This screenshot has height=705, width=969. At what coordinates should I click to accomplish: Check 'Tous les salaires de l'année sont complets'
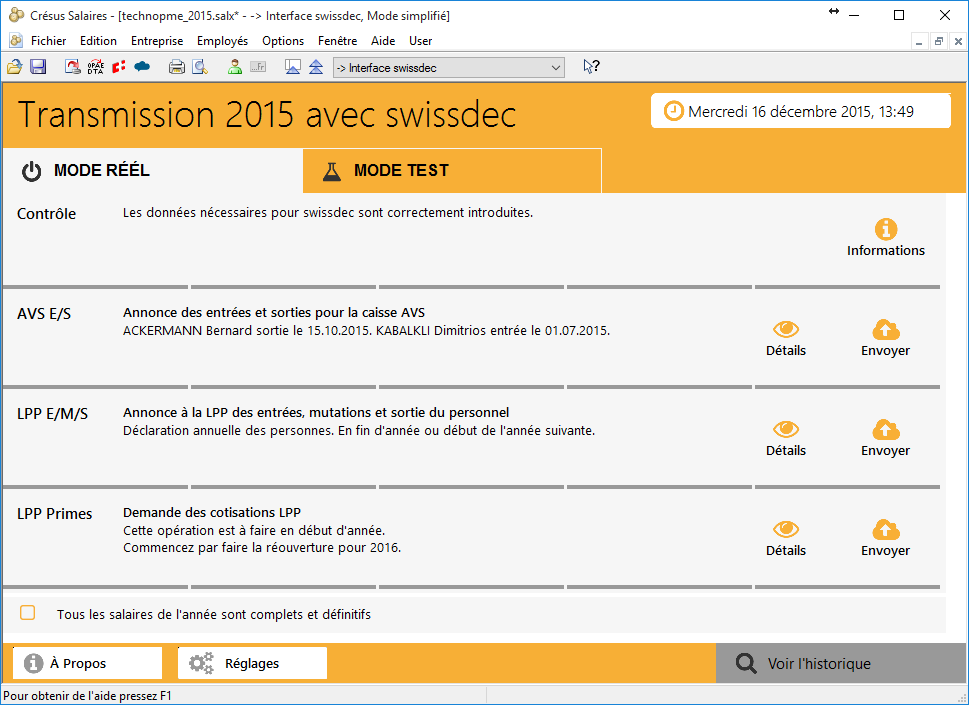pos(27,613)
